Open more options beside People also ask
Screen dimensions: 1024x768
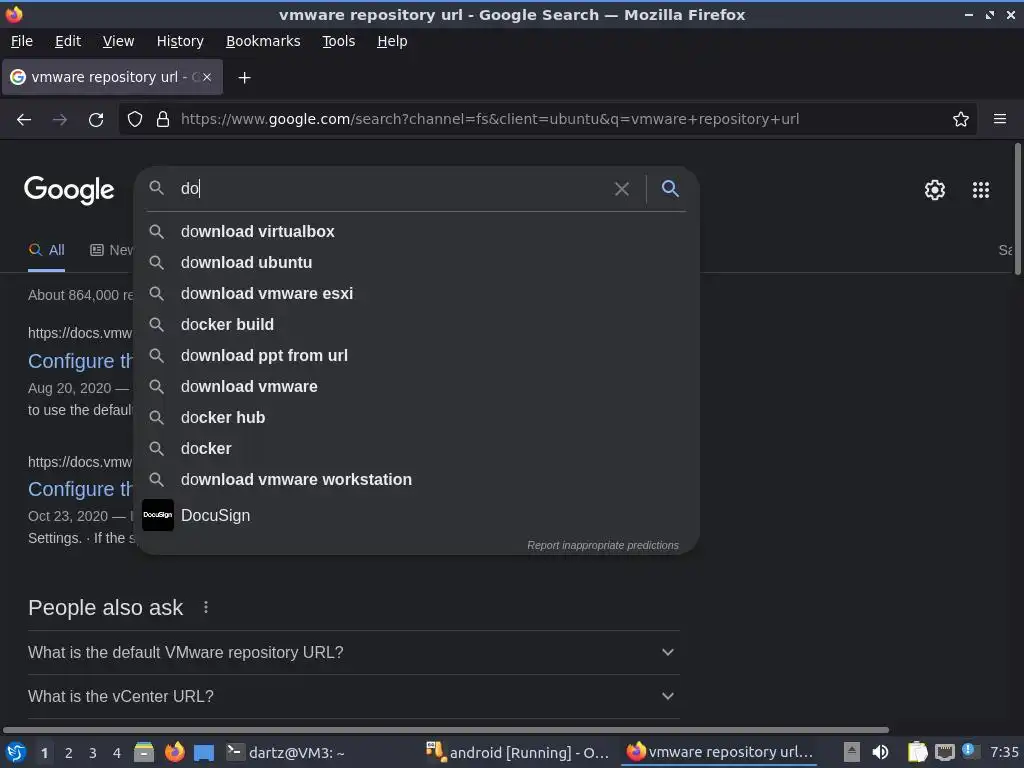(x=206, y=607)
